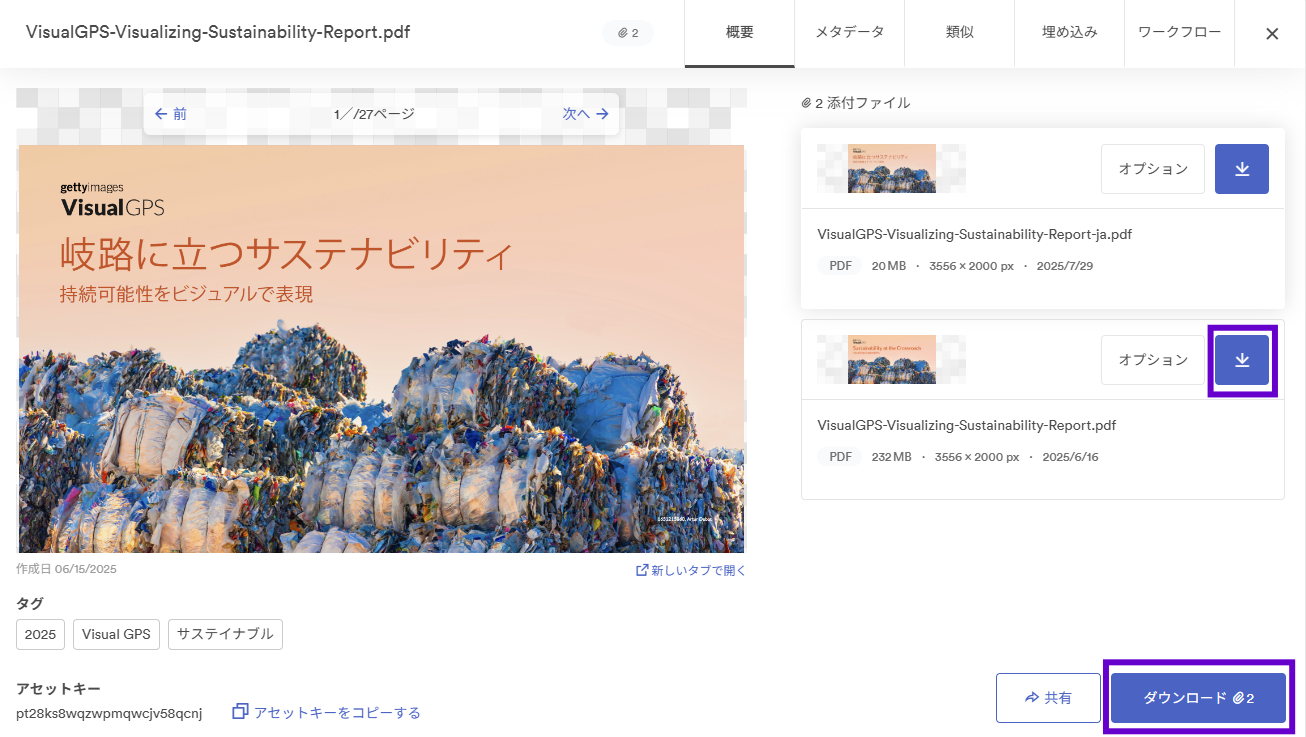Screen dimensions: 1306x737
Task: Open thumbnail of the 232 MB attachment
Action: pos(891,360)
